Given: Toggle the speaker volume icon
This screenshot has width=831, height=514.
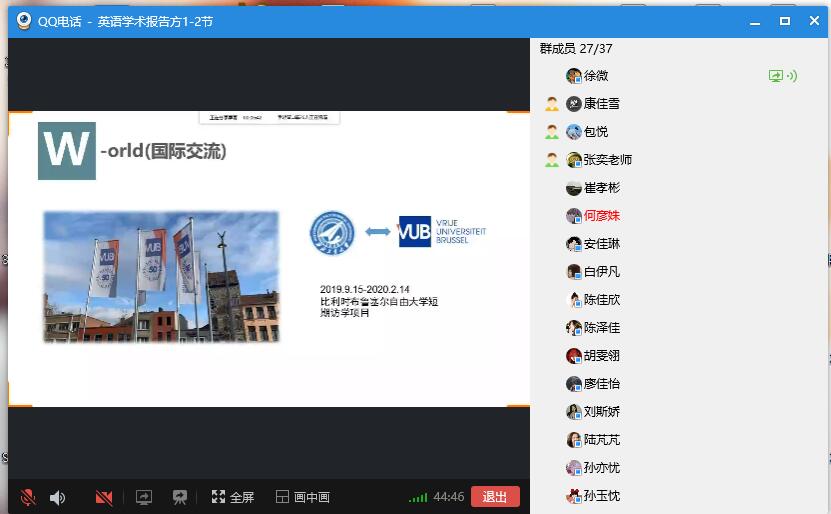Looking at the screenshot, I should (x=58, y=497).
